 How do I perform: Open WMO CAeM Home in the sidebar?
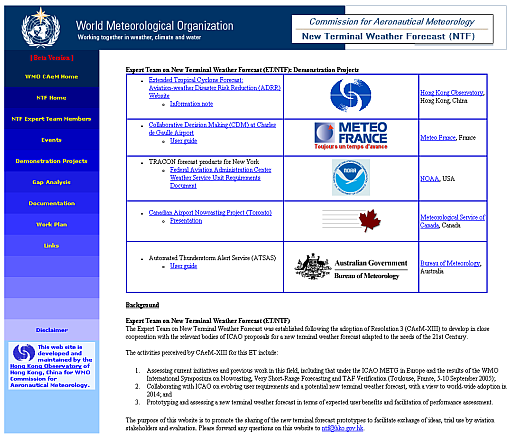click(52, 77)
